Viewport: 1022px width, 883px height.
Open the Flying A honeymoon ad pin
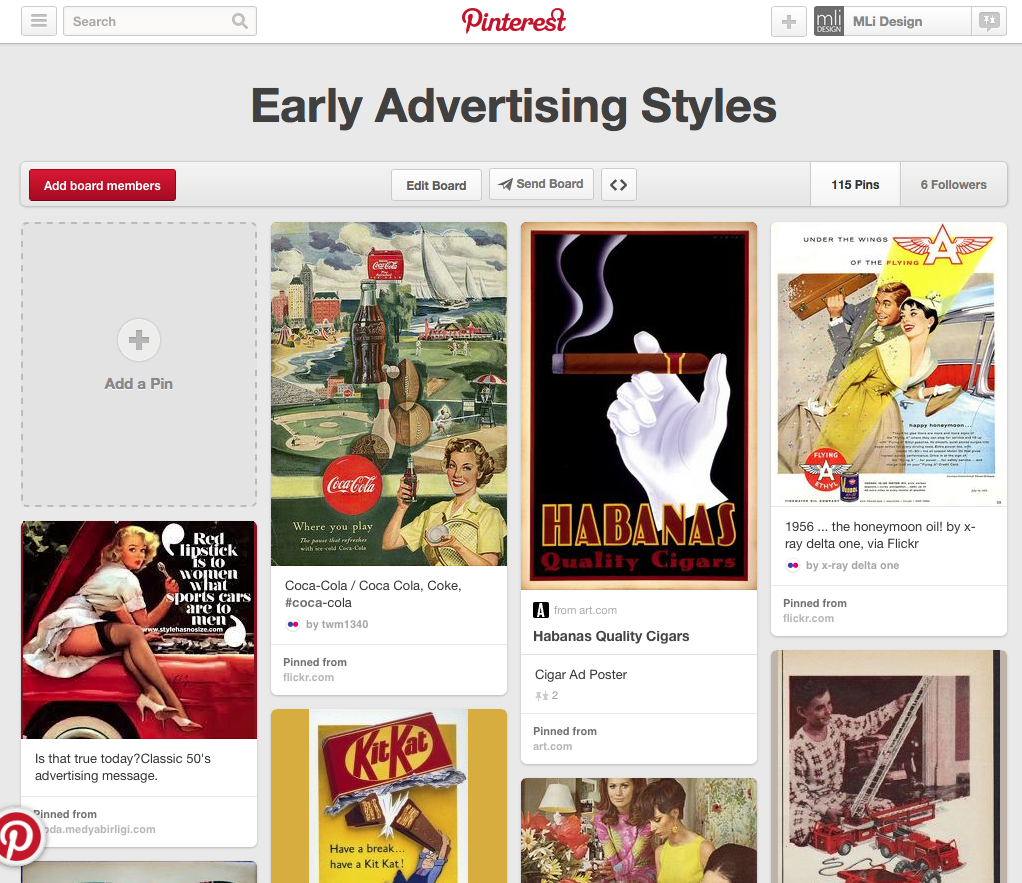(x=889, y=364)
